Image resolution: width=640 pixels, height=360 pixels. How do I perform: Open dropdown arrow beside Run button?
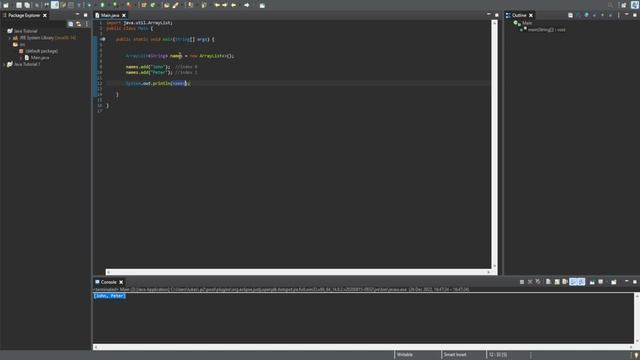coord(108,5)
